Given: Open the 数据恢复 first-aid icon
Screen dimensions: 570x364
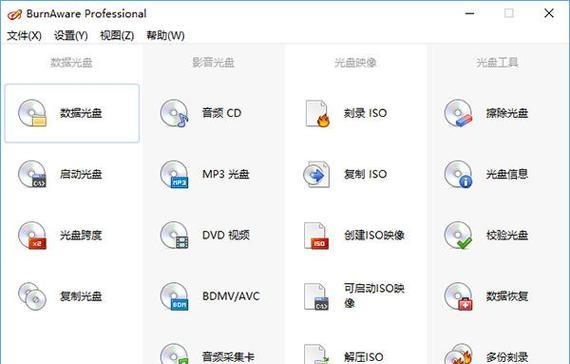Looking at the screenshot, I should coord(458,296).
